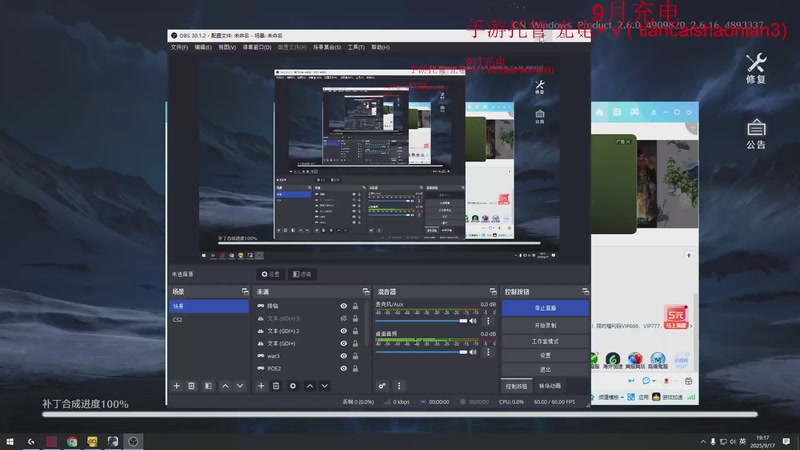Open source properties gear in Sources panel

point(293,386)
